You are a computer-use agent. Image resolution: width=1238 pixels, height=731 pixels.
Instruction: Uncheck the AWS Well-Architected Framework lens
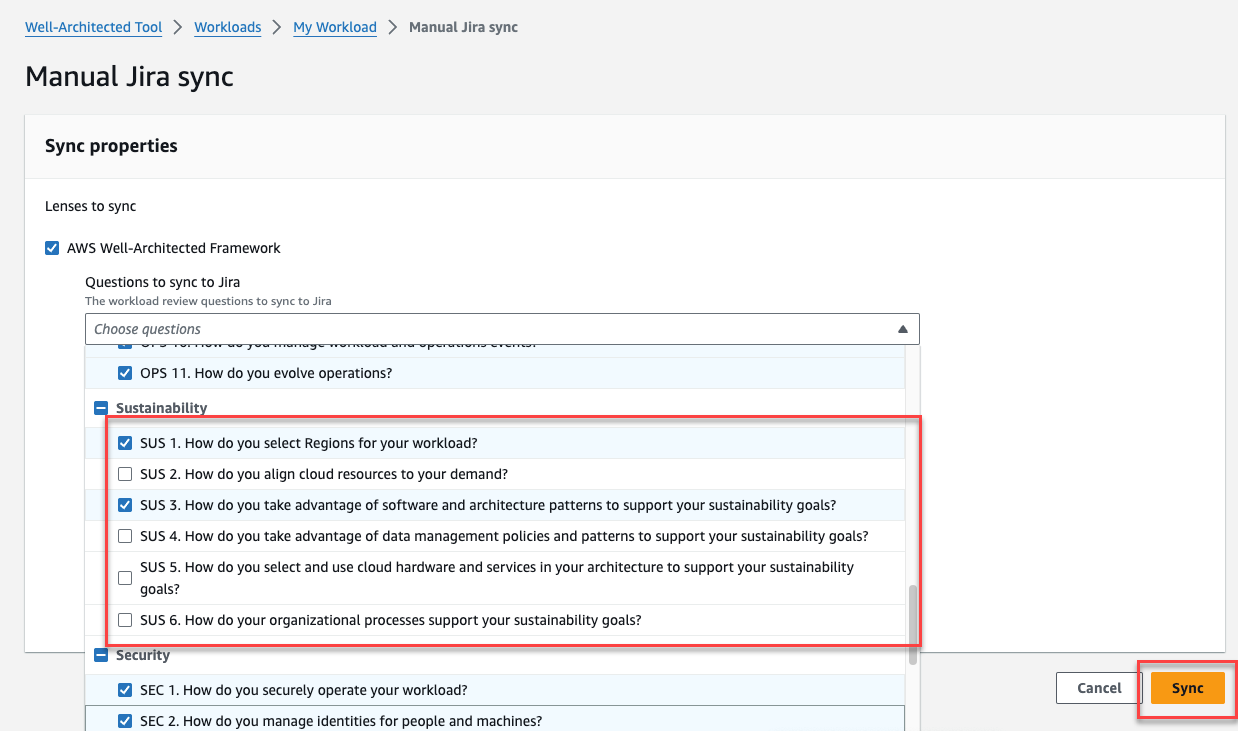tap(51, 247)
